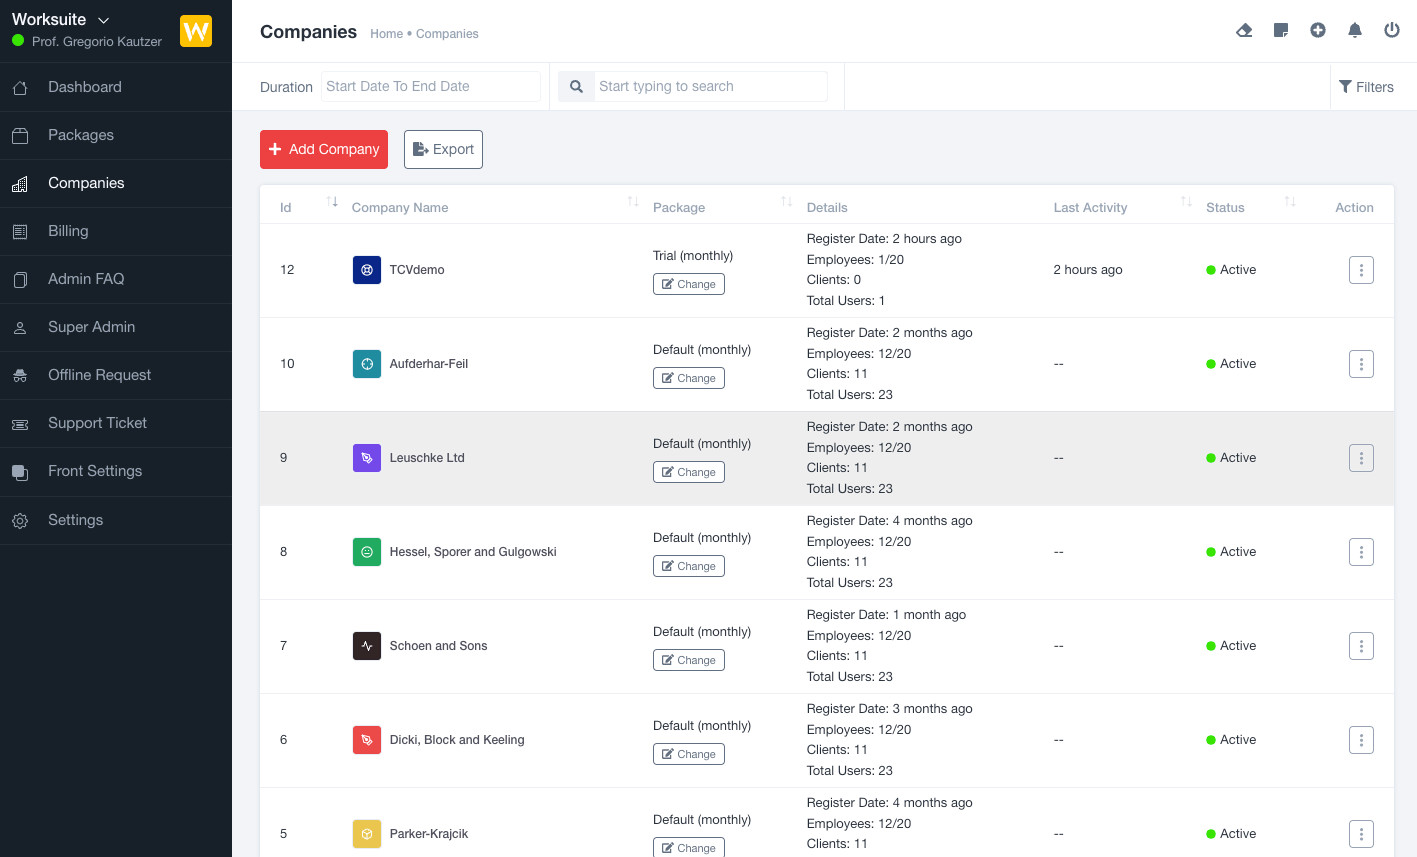Go to Packages in sidebar
Image resolution: width=1417 pixels, height=857 pixels.
point(81,135)
